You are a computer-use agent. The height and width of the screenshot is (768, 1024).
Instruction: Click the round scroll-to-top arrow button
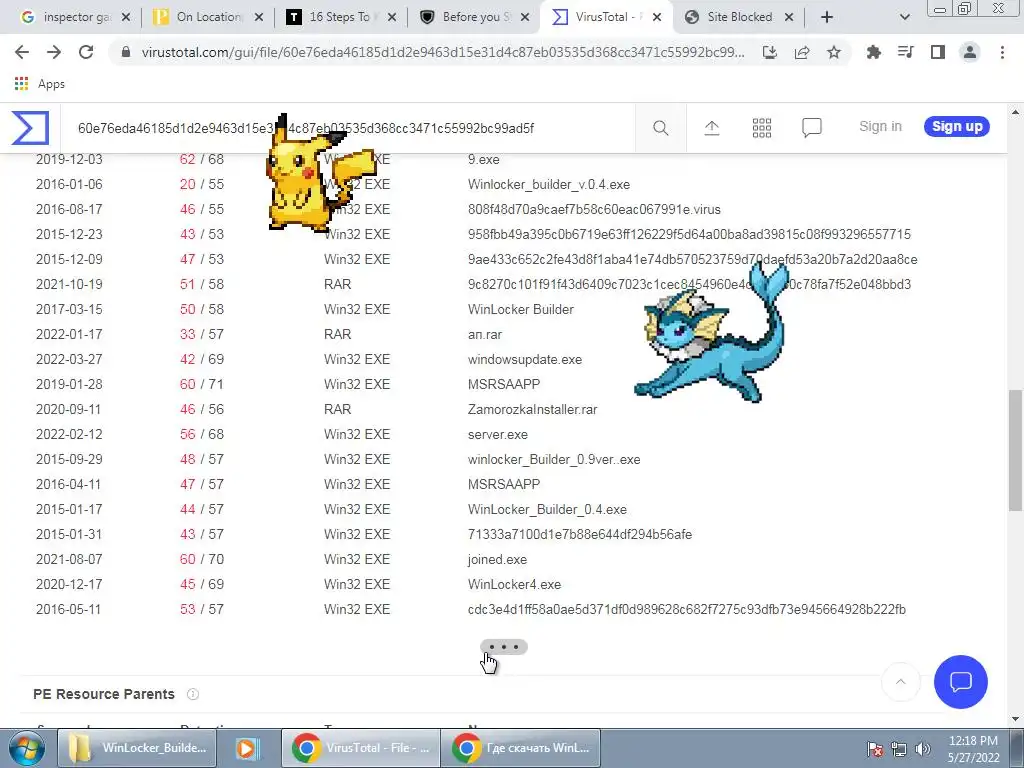click(901, 682)
